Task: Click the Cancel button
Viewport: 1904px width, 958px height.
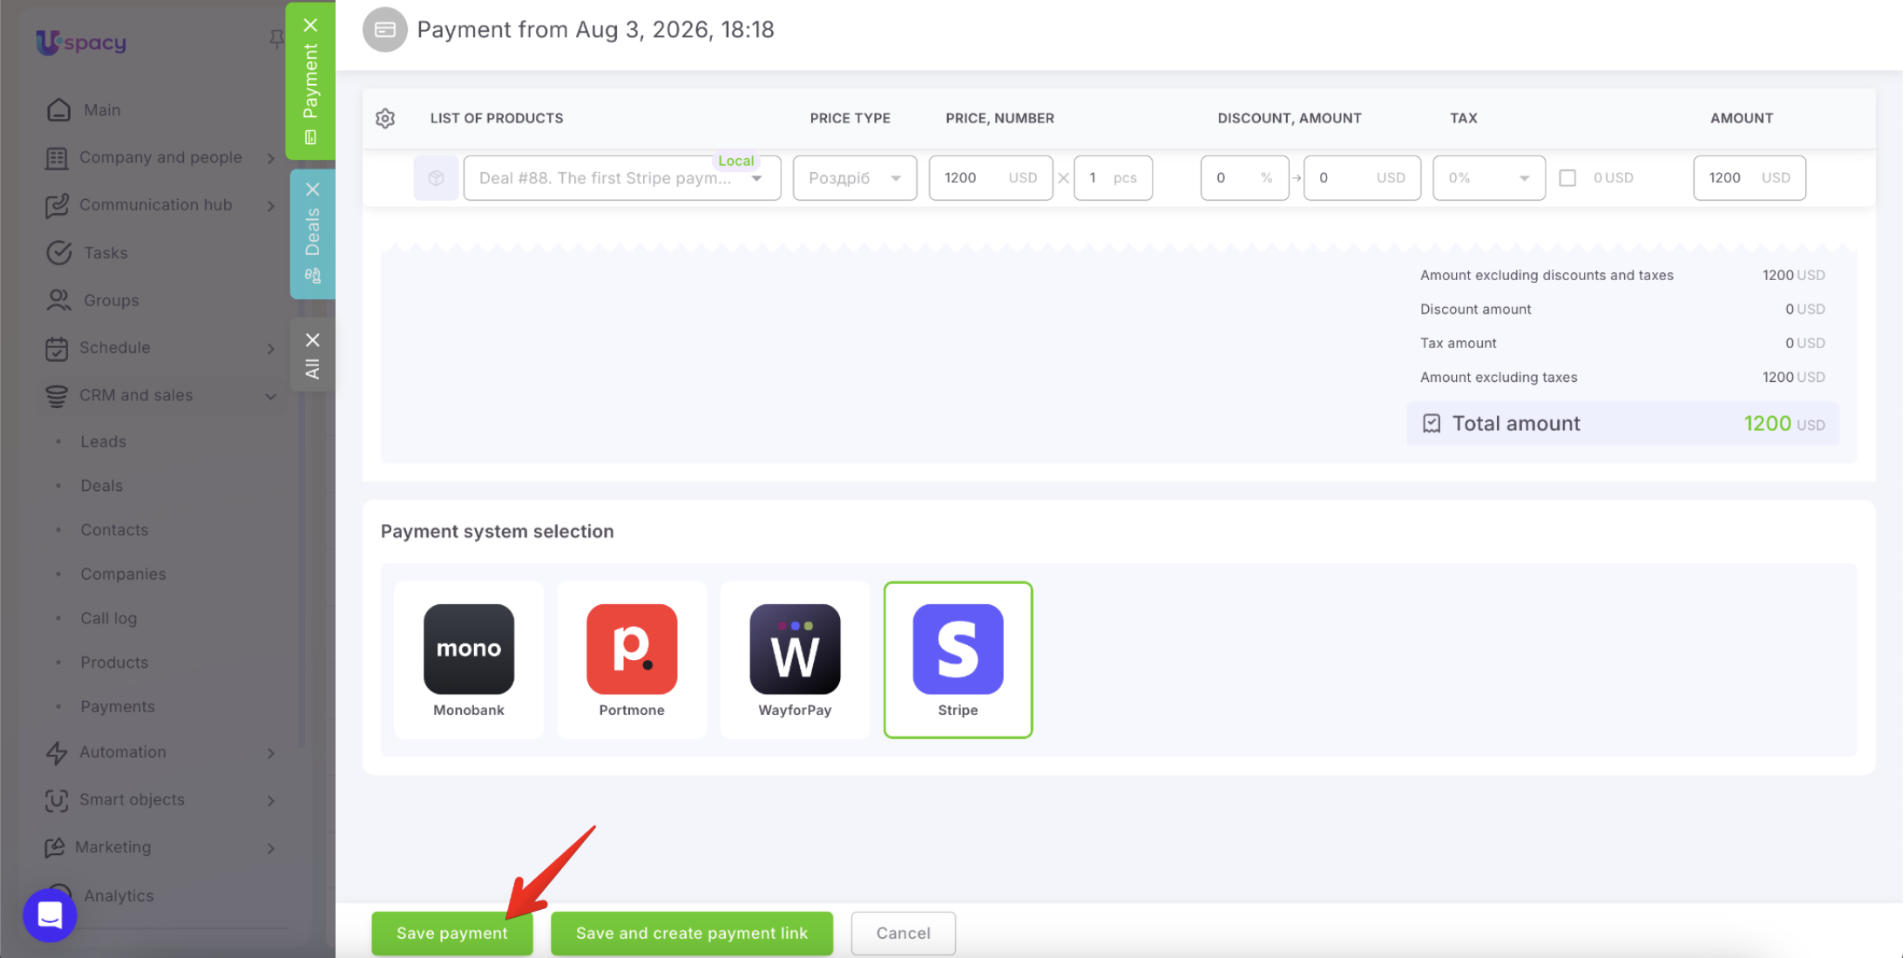Action: [903, 933]
